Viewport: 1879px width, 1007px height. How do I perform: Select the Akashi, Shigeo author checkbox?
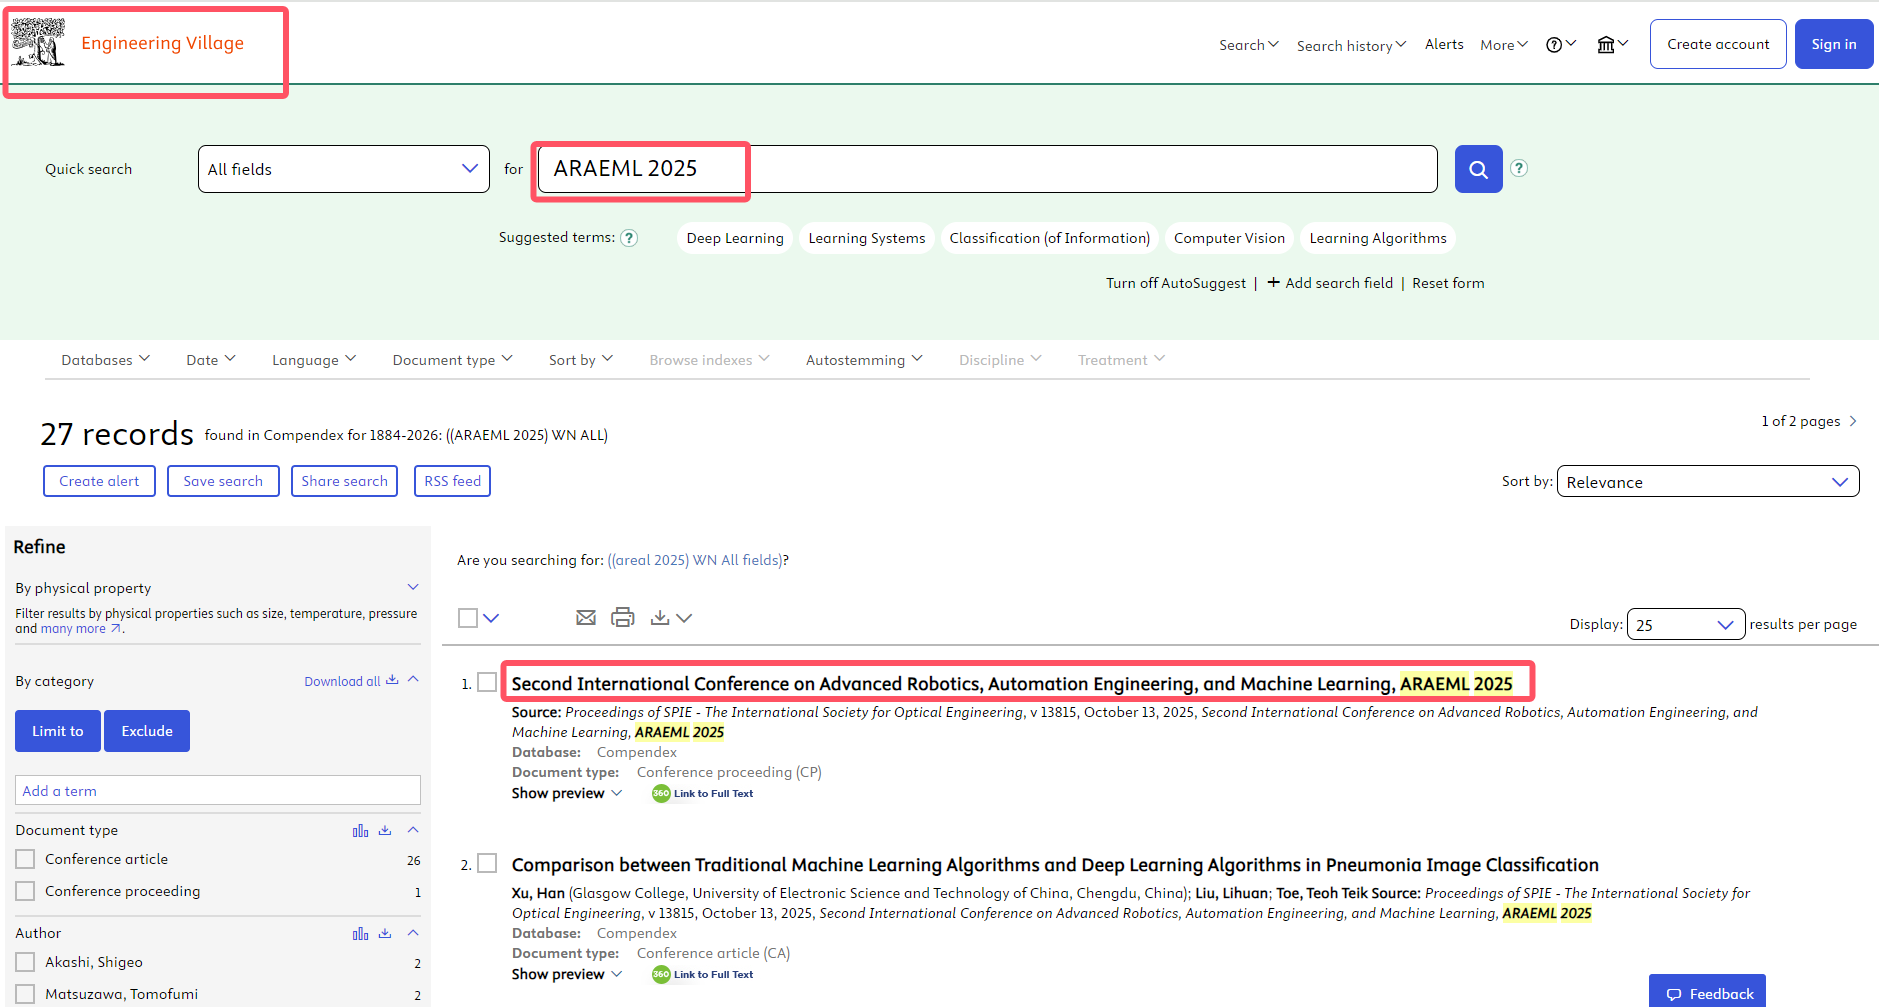pos(26,962)
